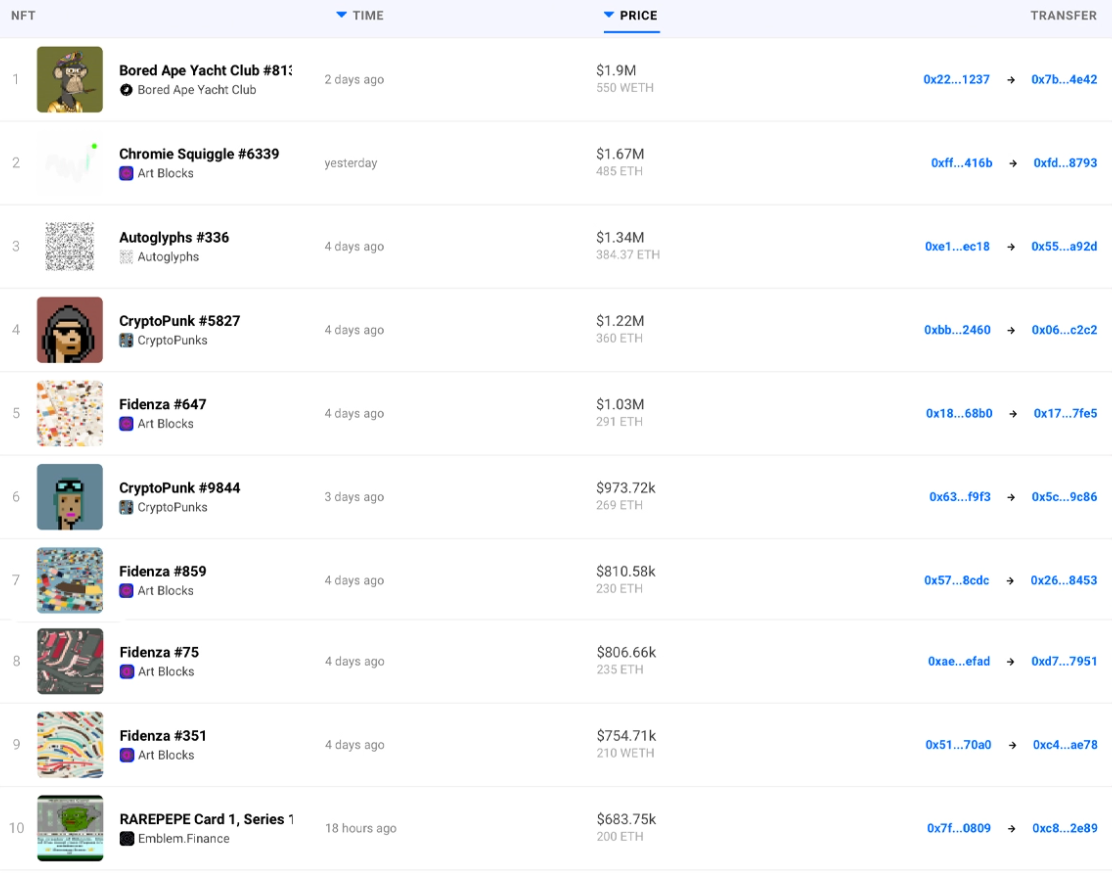Open recipient address 0x7b...4e42
This screenshot has height=873, width=1112.
[1064, 79]
